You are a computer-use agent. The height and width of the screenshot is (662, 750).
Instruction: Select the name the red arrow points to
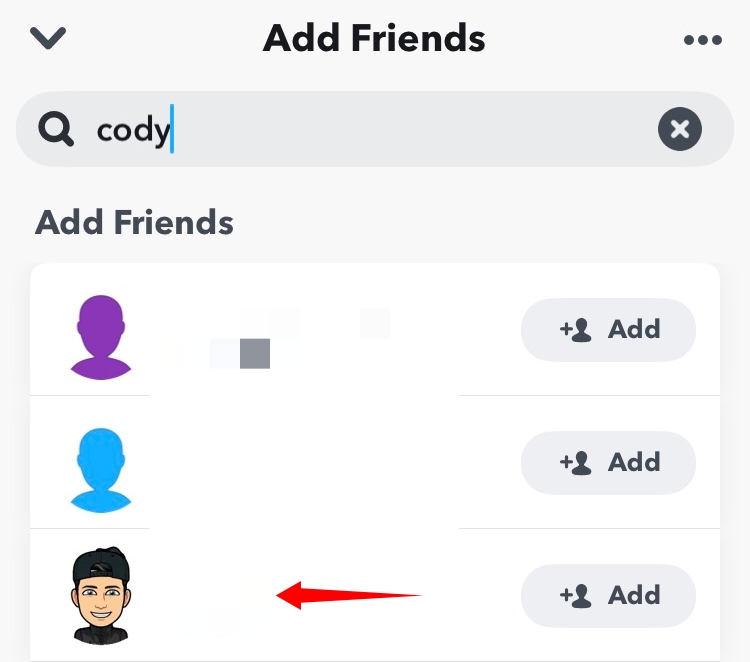(225, 597)
